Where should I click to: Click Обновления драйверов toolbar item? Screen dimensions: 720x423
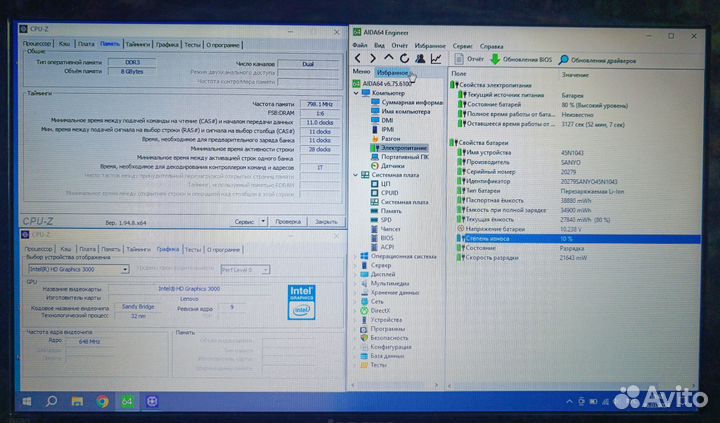(x=597, y=60)
